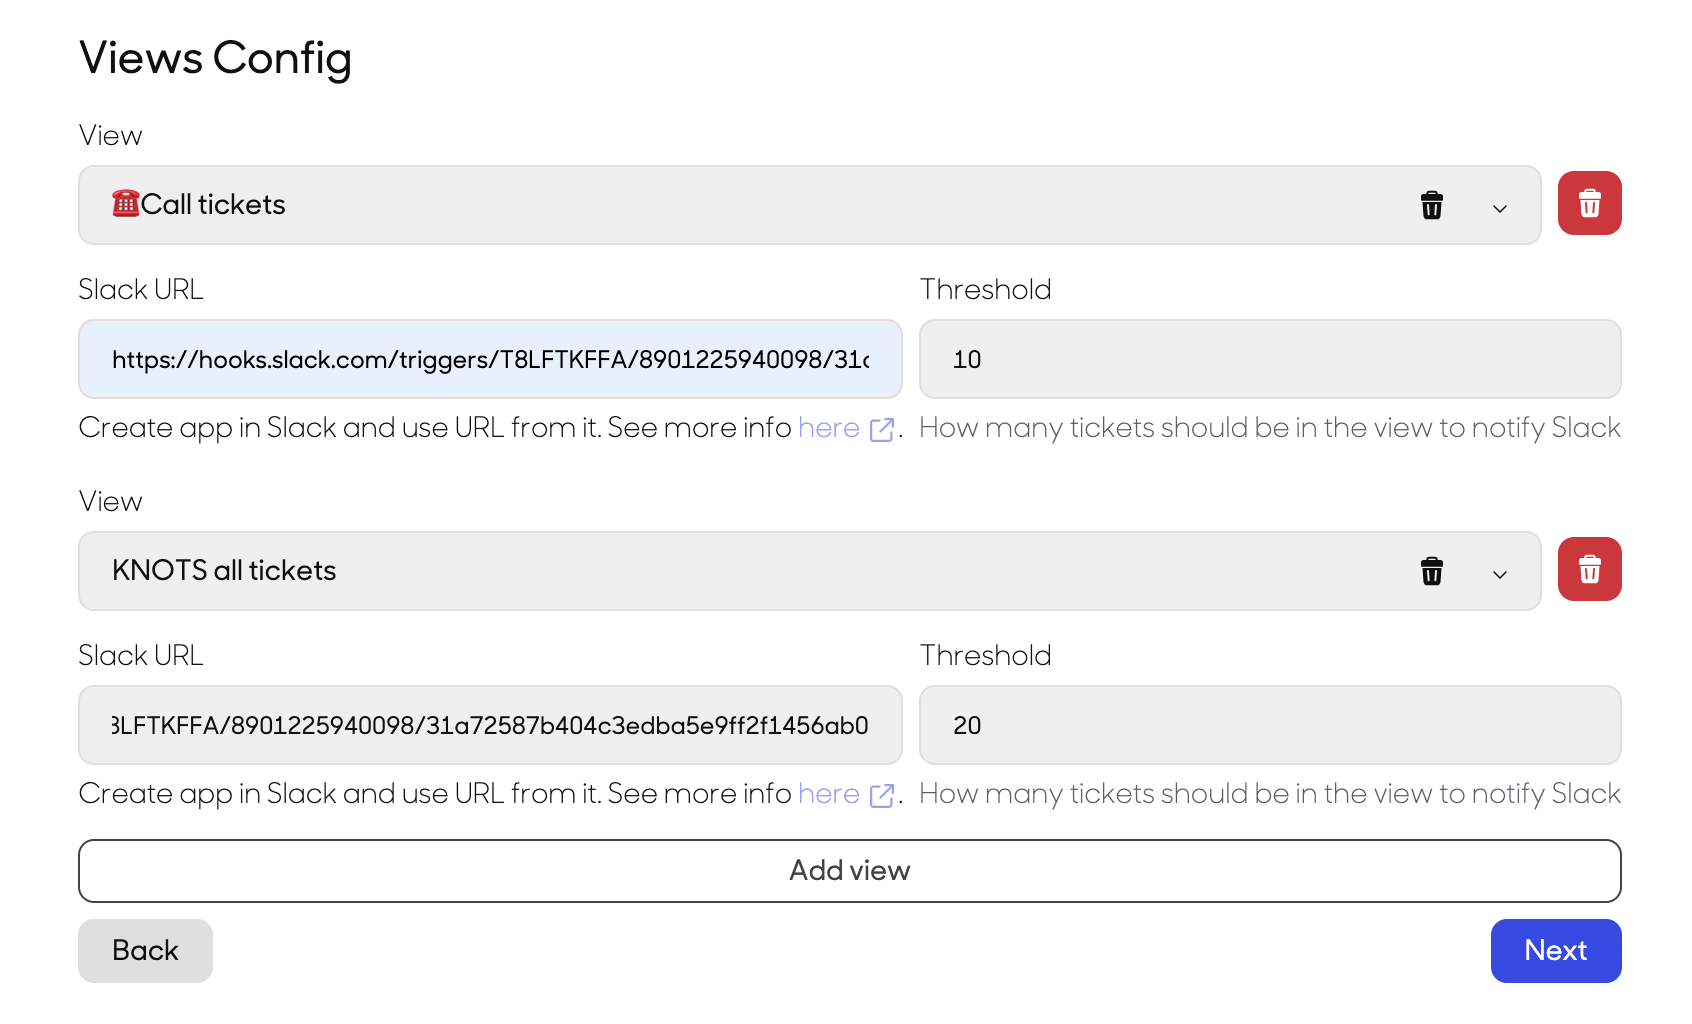Delete the KNOTS all tickets view with red trash button
Viewport: 1692px width, 1024px height.
click(1589, 569)
